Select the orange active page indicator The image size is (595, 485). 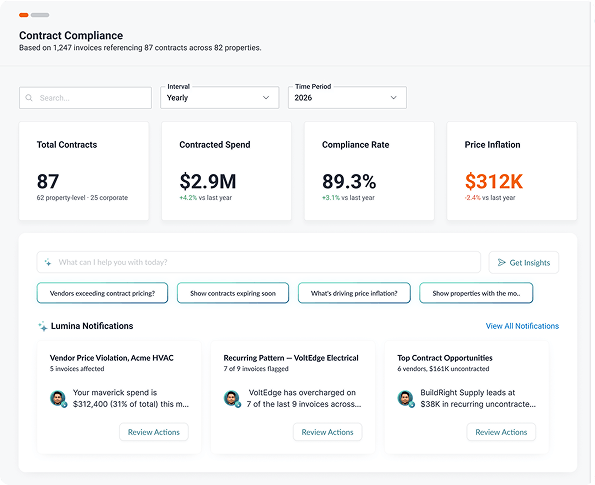point(24,15)
